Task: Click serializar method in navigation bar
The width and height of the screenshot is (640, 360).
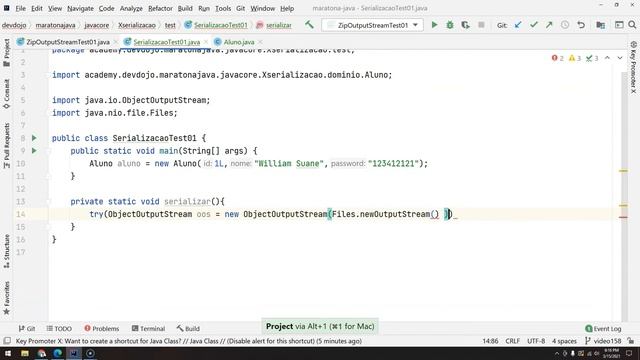Action: (274, 25)
